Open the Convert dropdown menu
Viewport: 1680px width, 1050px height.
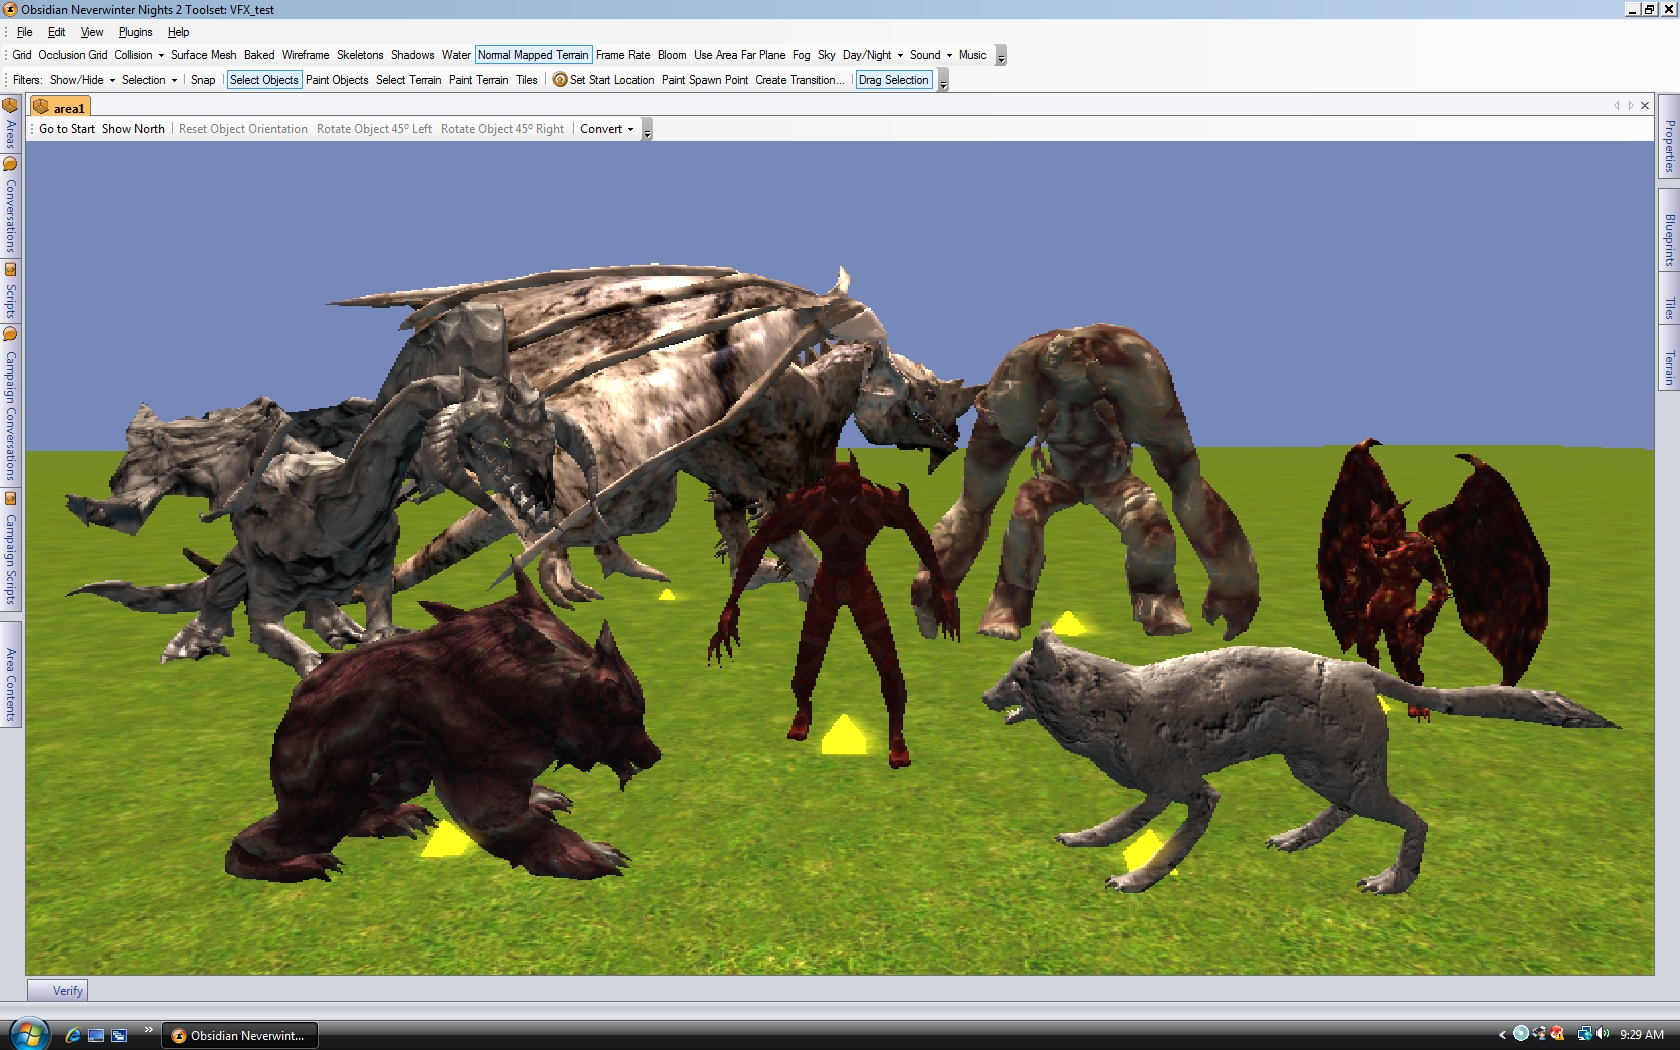[x=606, y=129]
